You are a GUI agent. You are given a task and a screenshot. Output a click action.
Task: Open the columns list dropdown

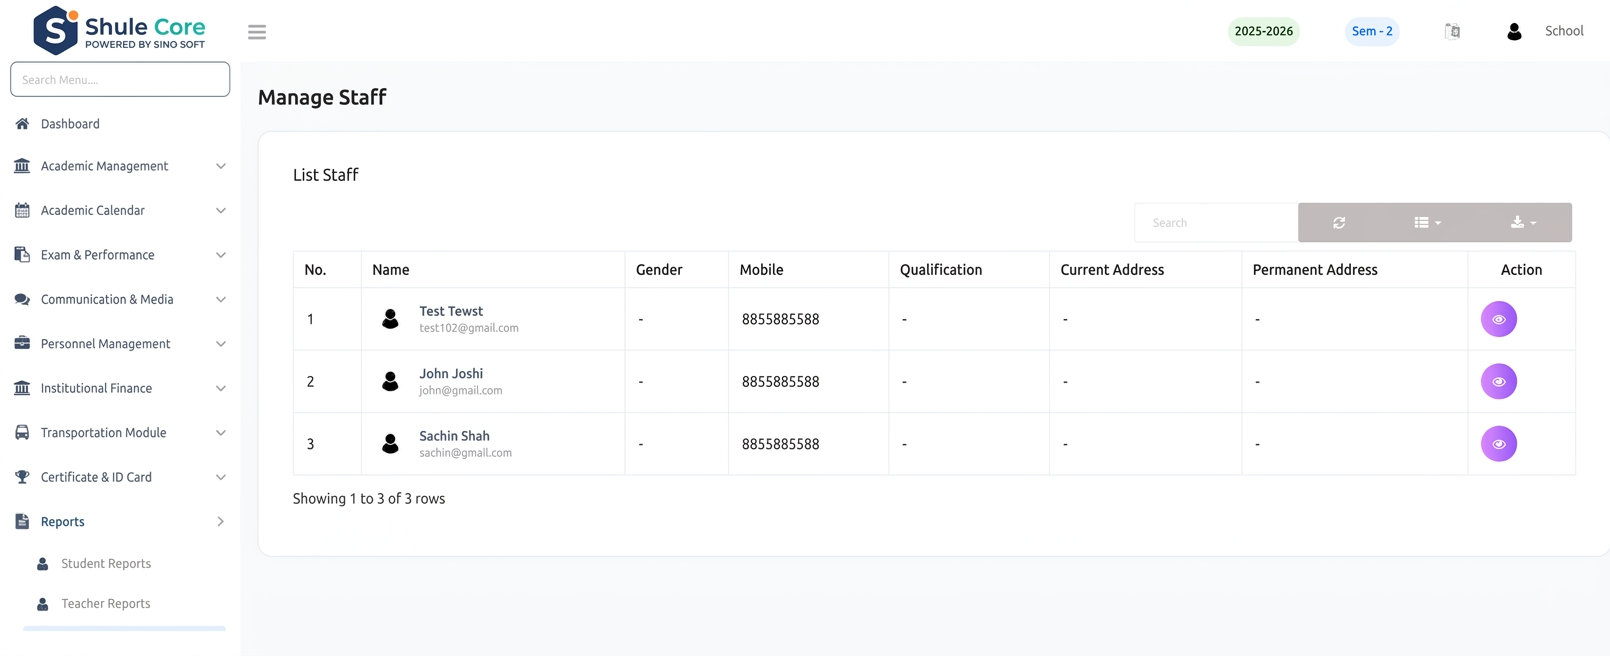(x=1427, y=222)
